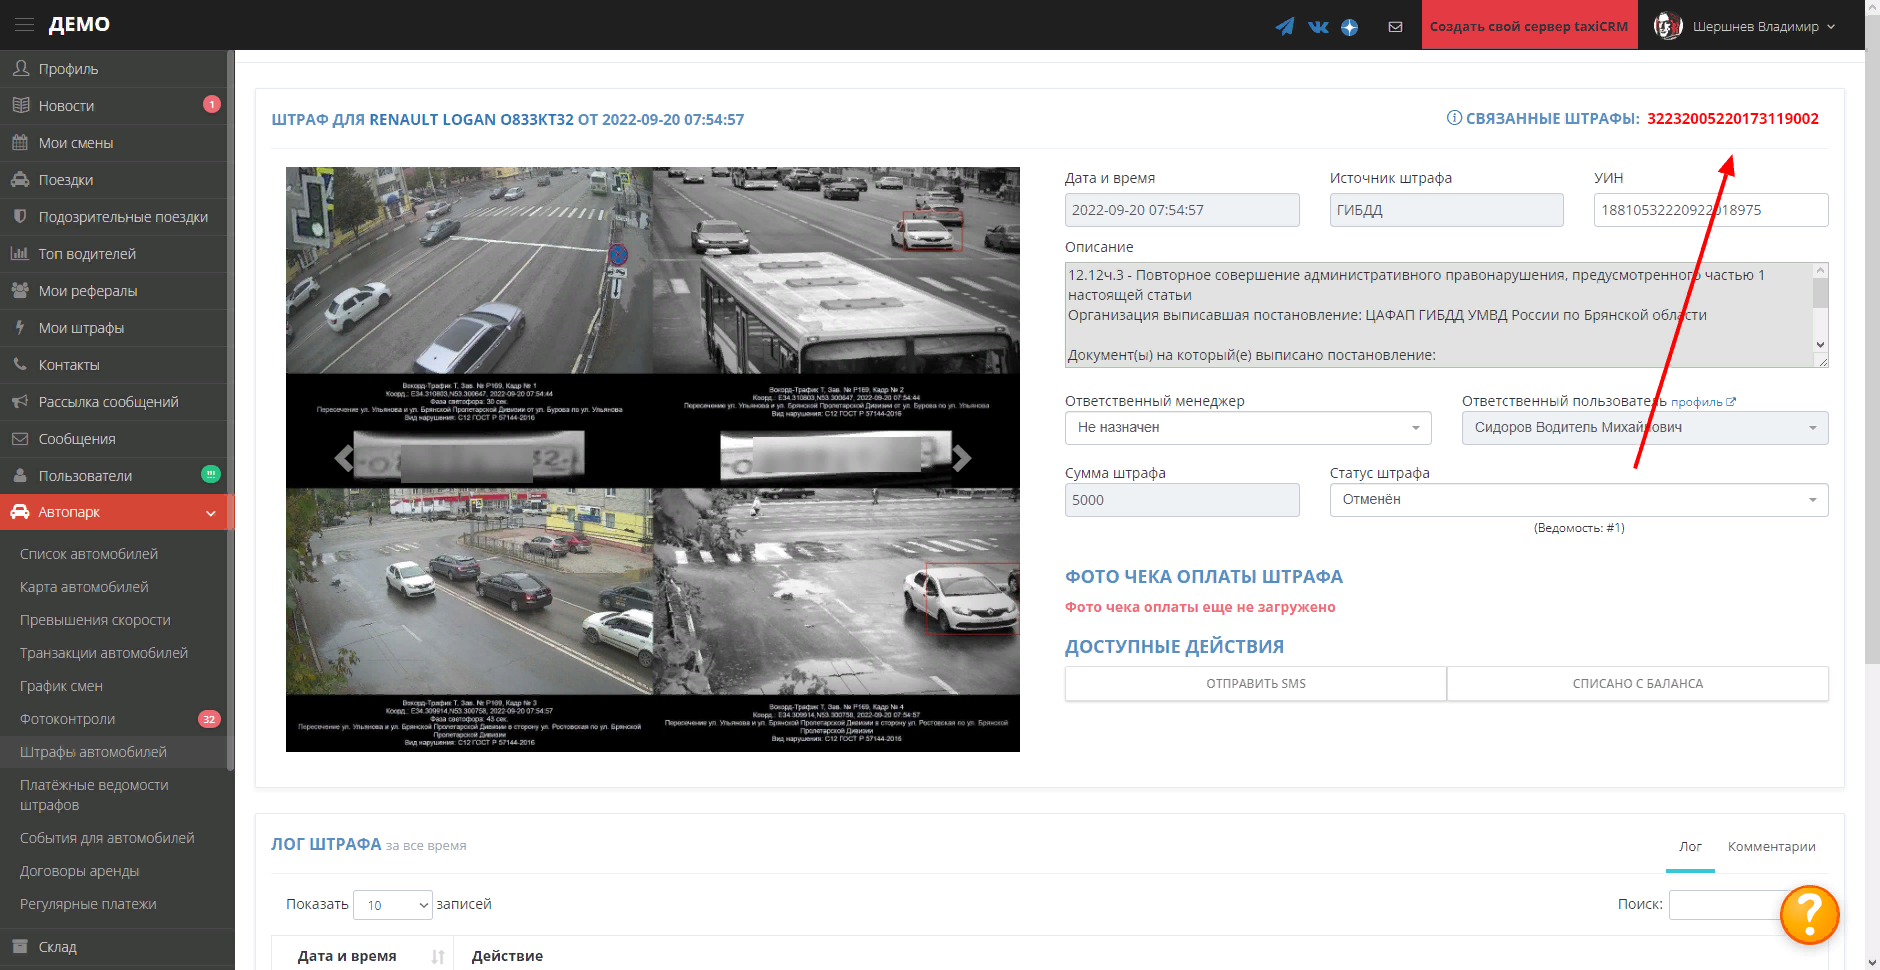Screen dimensions: 1880x970
Task: Open Договоры аренды submenu item
Action: [79, 871]
